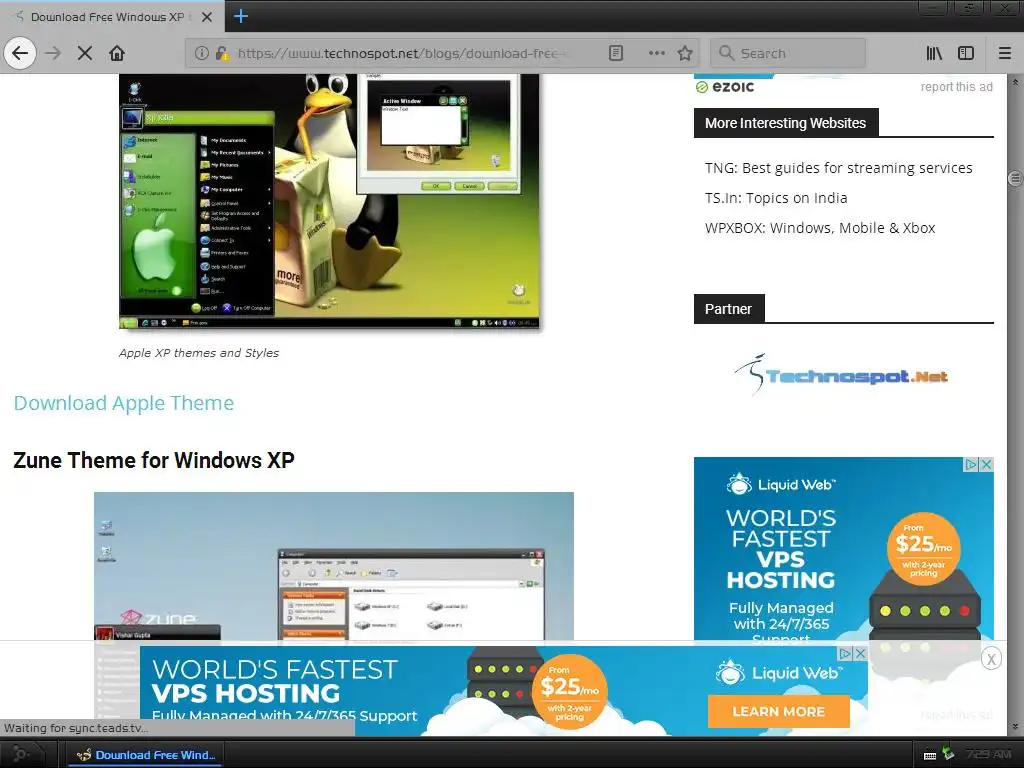Click the network tray icon
Screen dimensions: 1024x768
(x=949, y=754)
